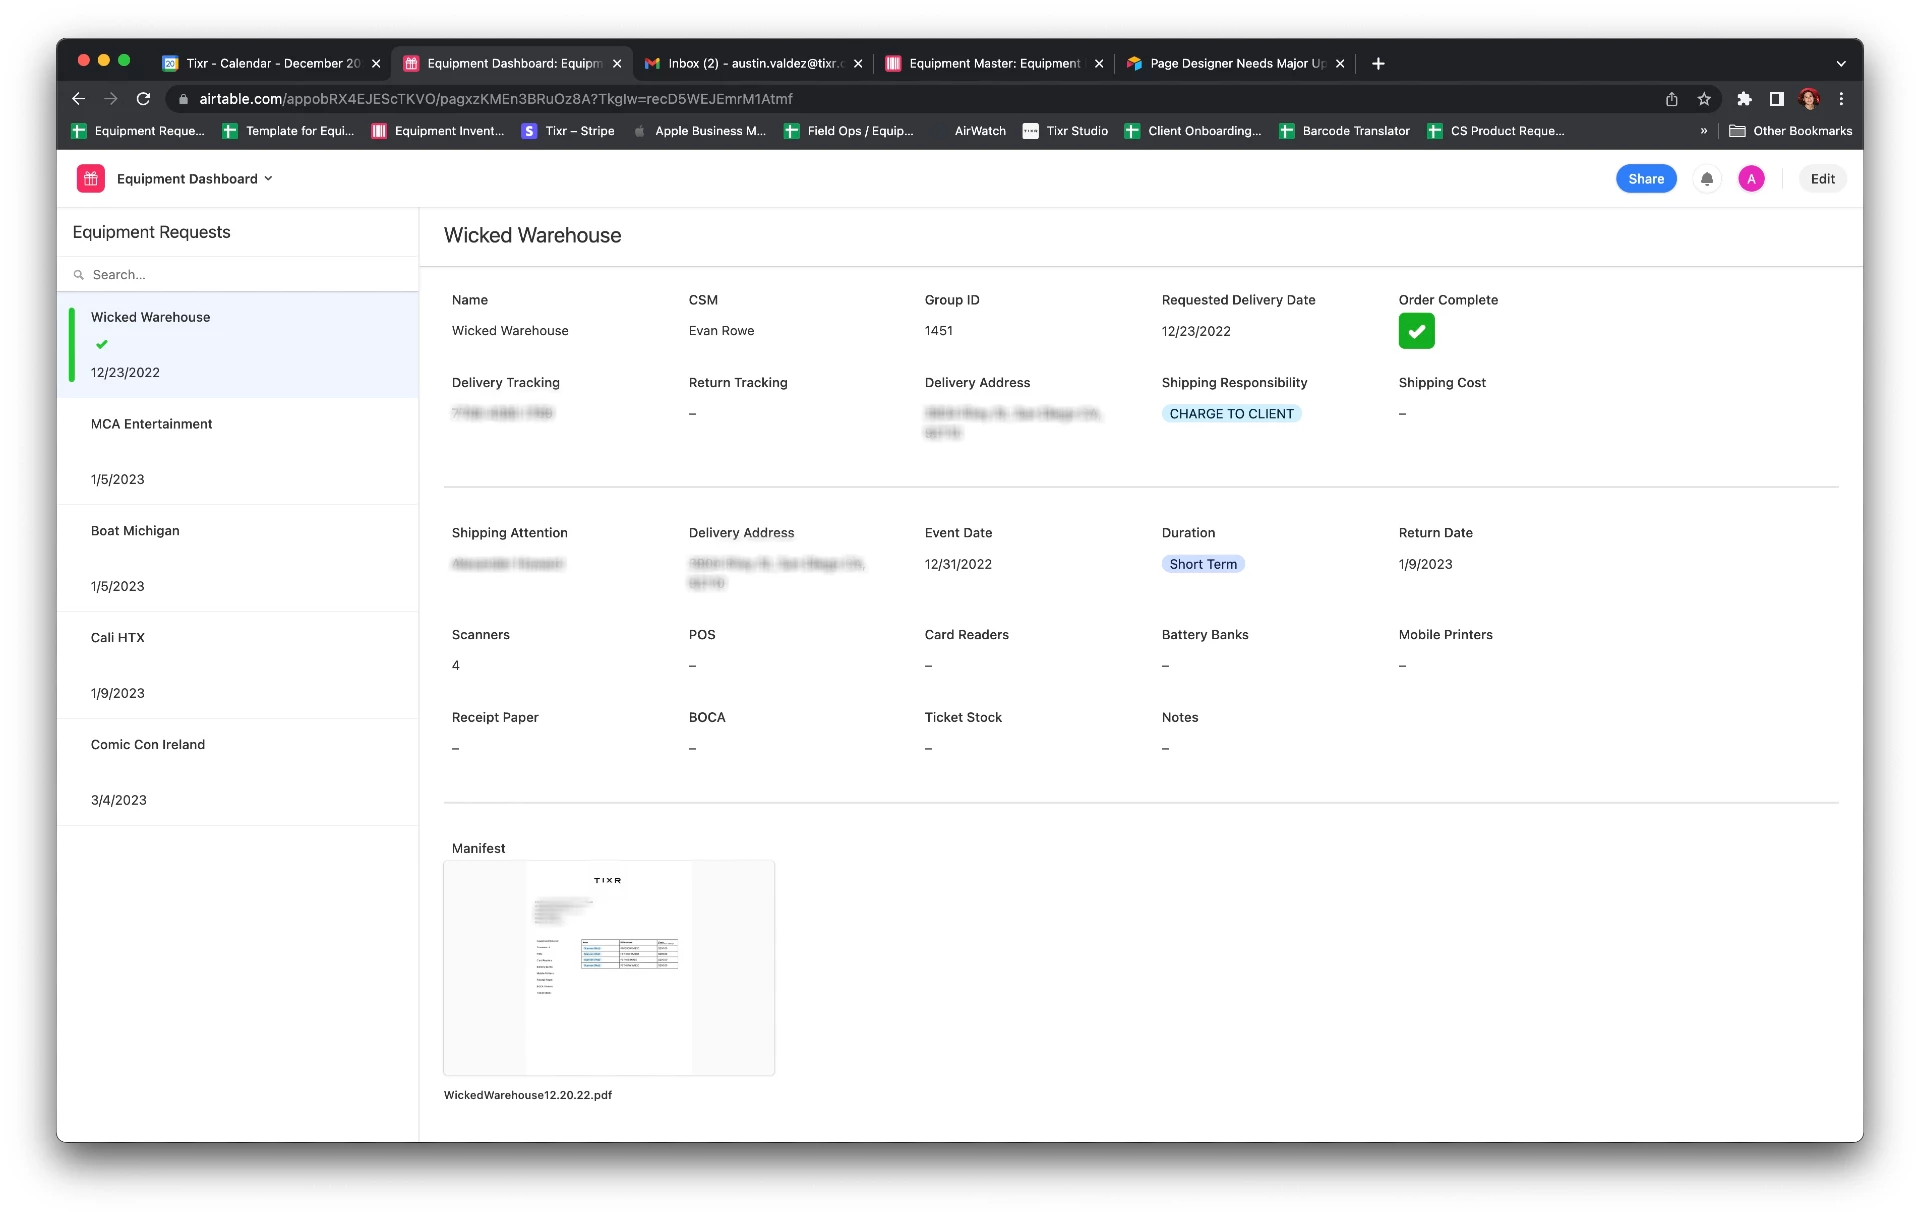Open the Tixr Studio bookmark
This screenshot has height=1217, width=1920.
click(x=1065, y=131)
